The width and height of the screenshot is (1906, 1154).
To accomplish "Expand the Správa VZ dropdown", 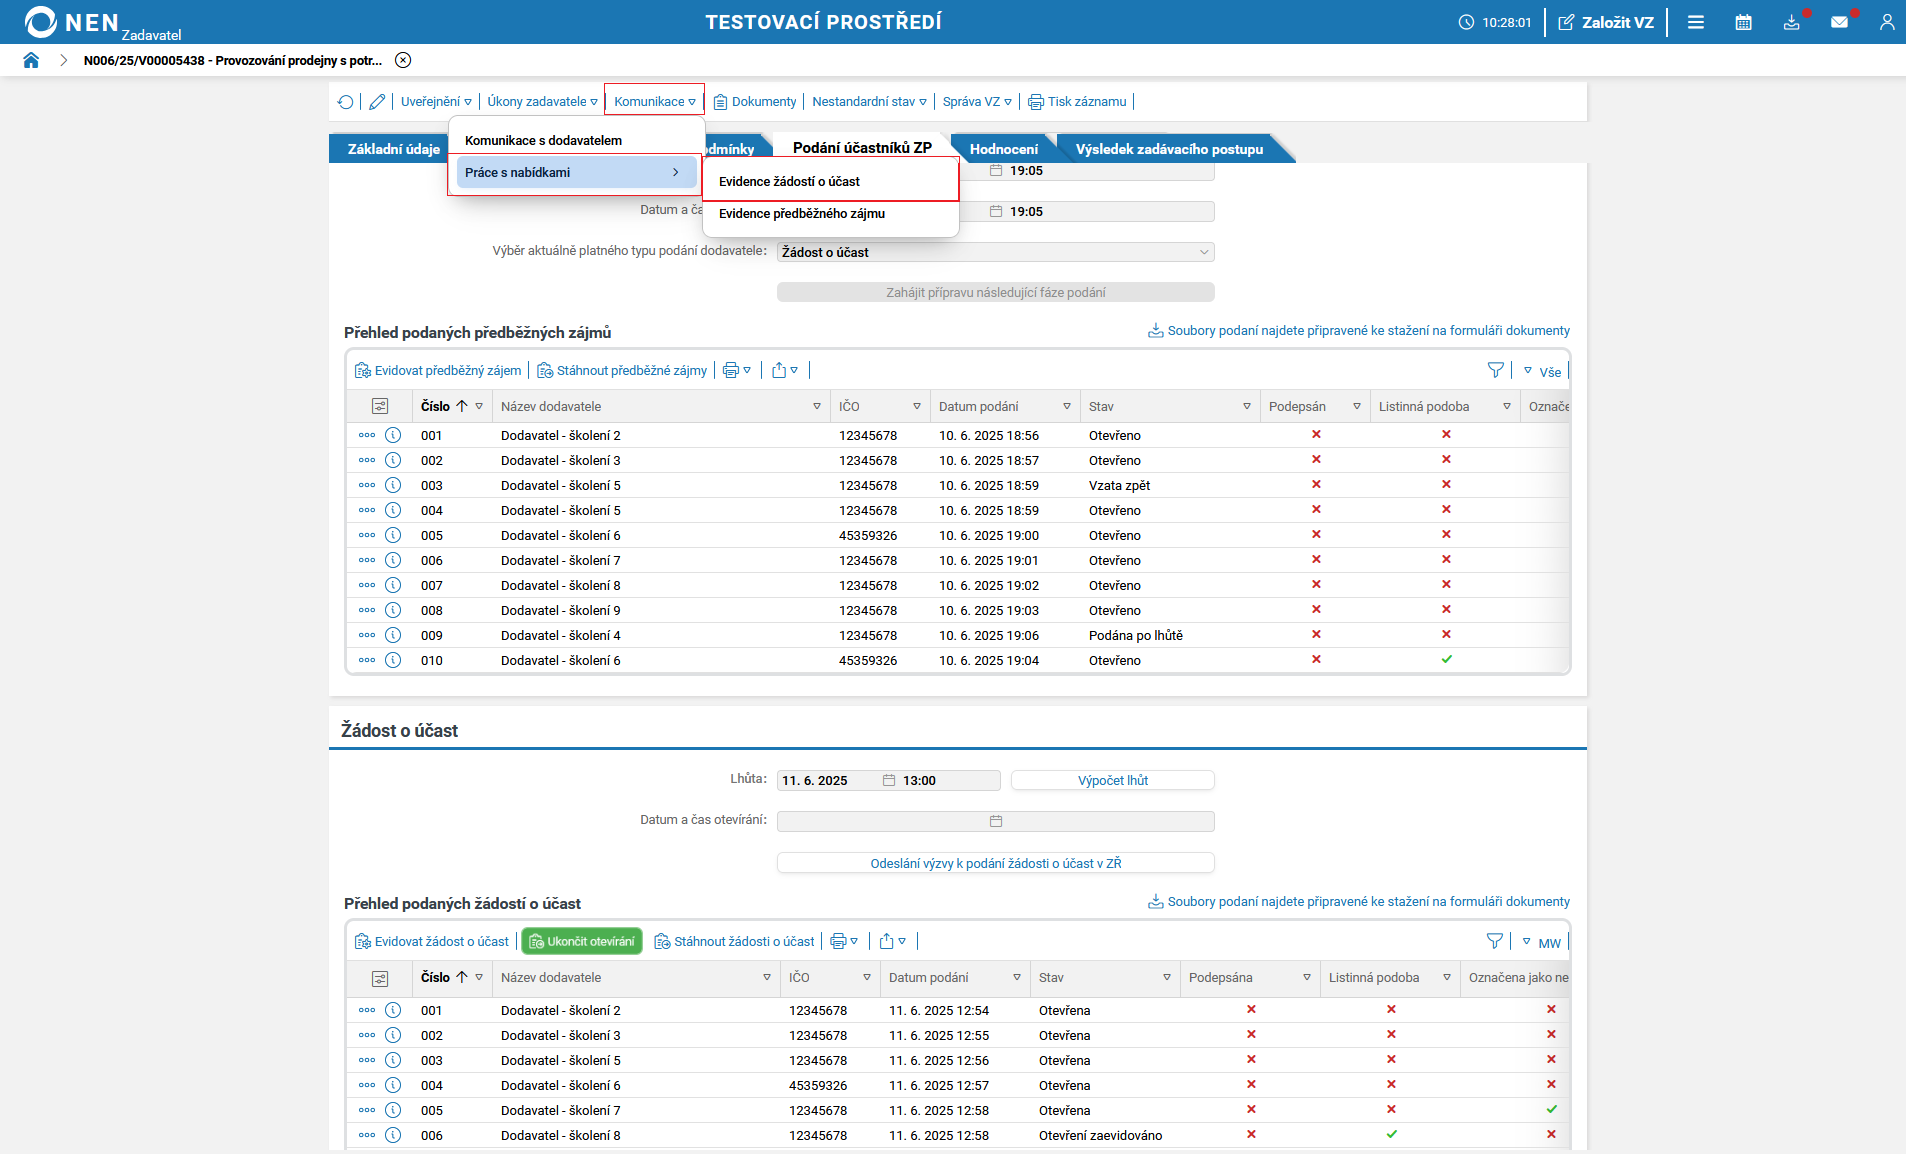I will click(976, 102).
